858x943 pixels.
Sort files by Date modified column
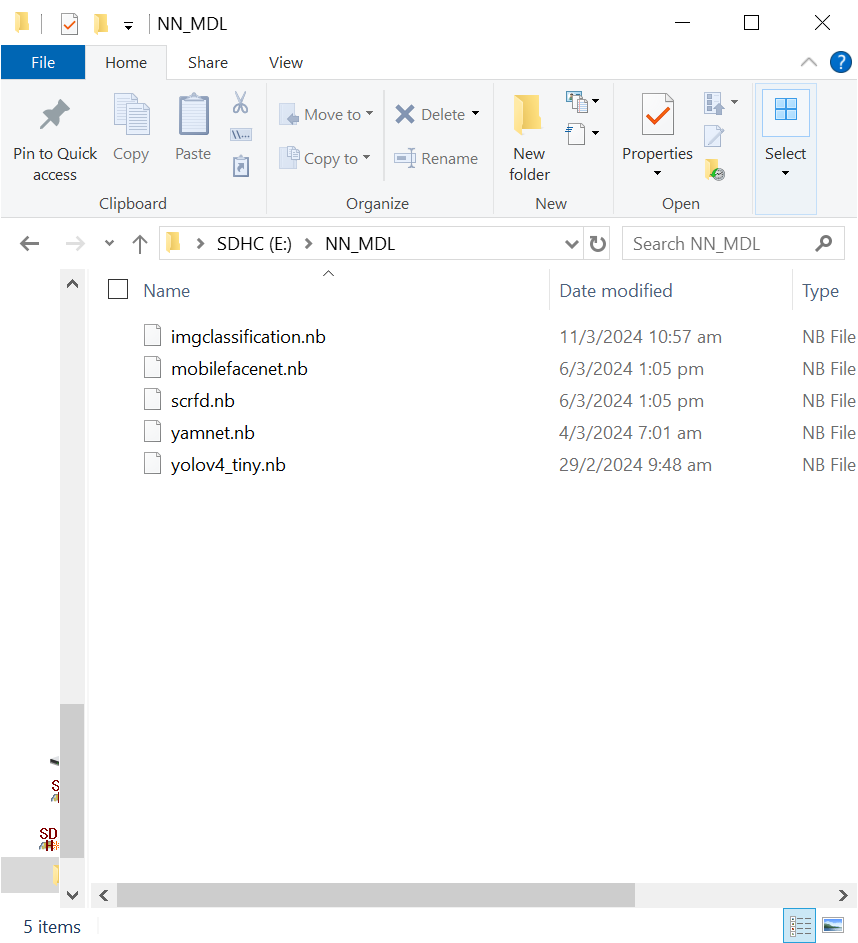(616, 291)
